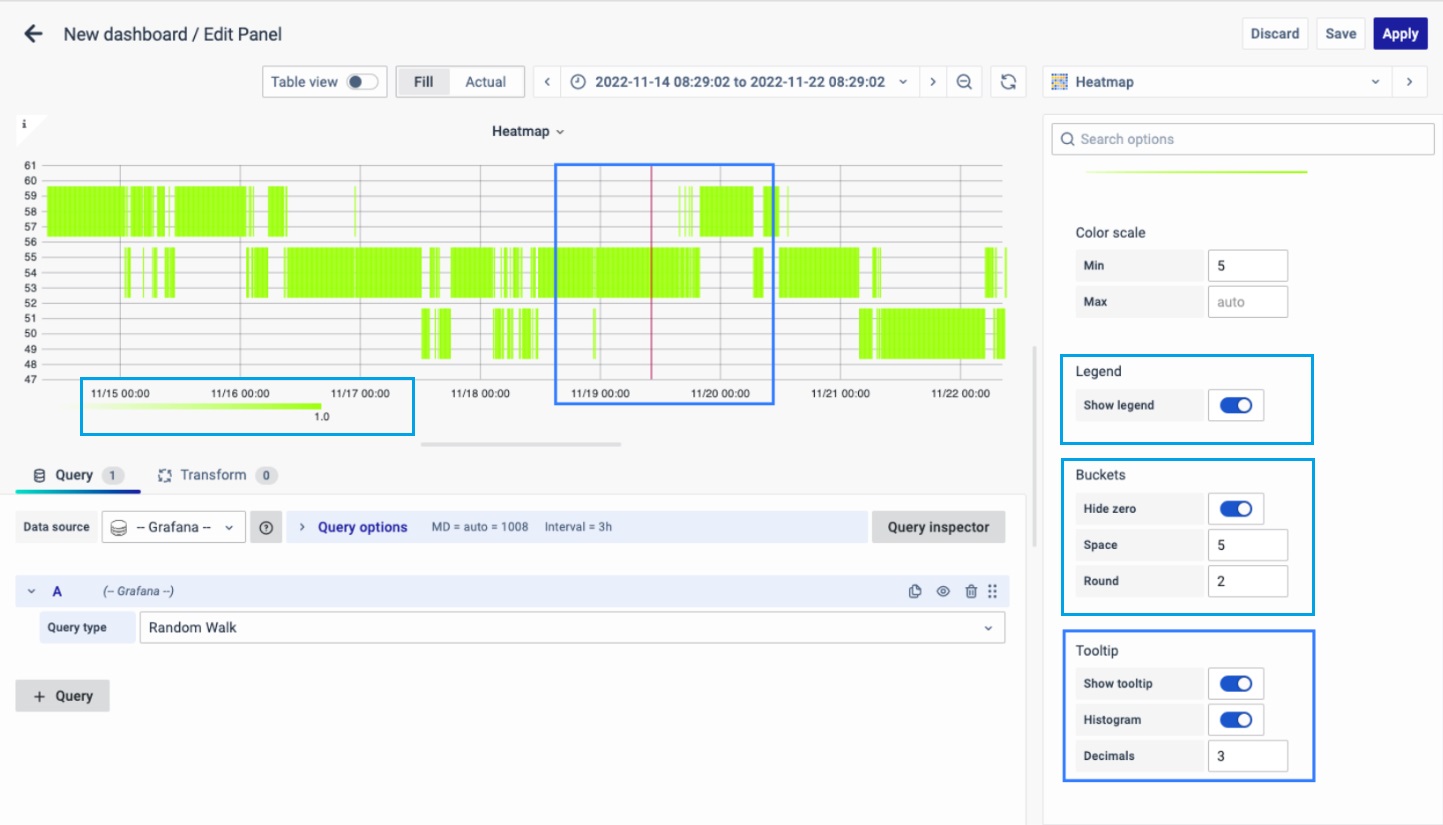Click the Apply button
This screenshot has width=1443, height=825.
(x=1400, y=34)
